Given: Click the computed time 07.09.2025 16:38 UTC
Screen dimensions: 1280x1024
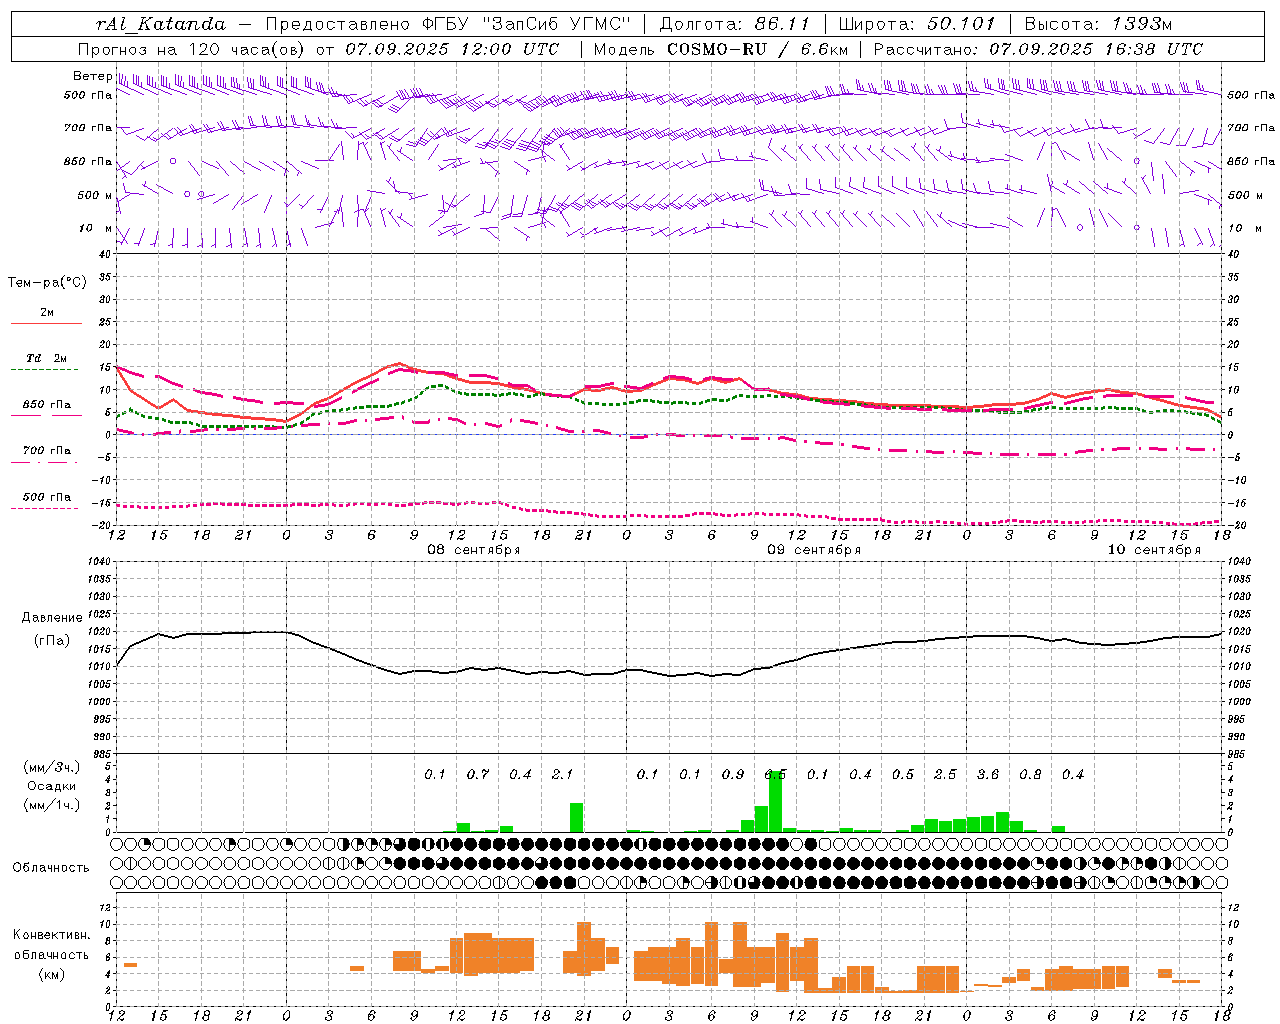Looking at the screenshot, I should point(1096,49).
